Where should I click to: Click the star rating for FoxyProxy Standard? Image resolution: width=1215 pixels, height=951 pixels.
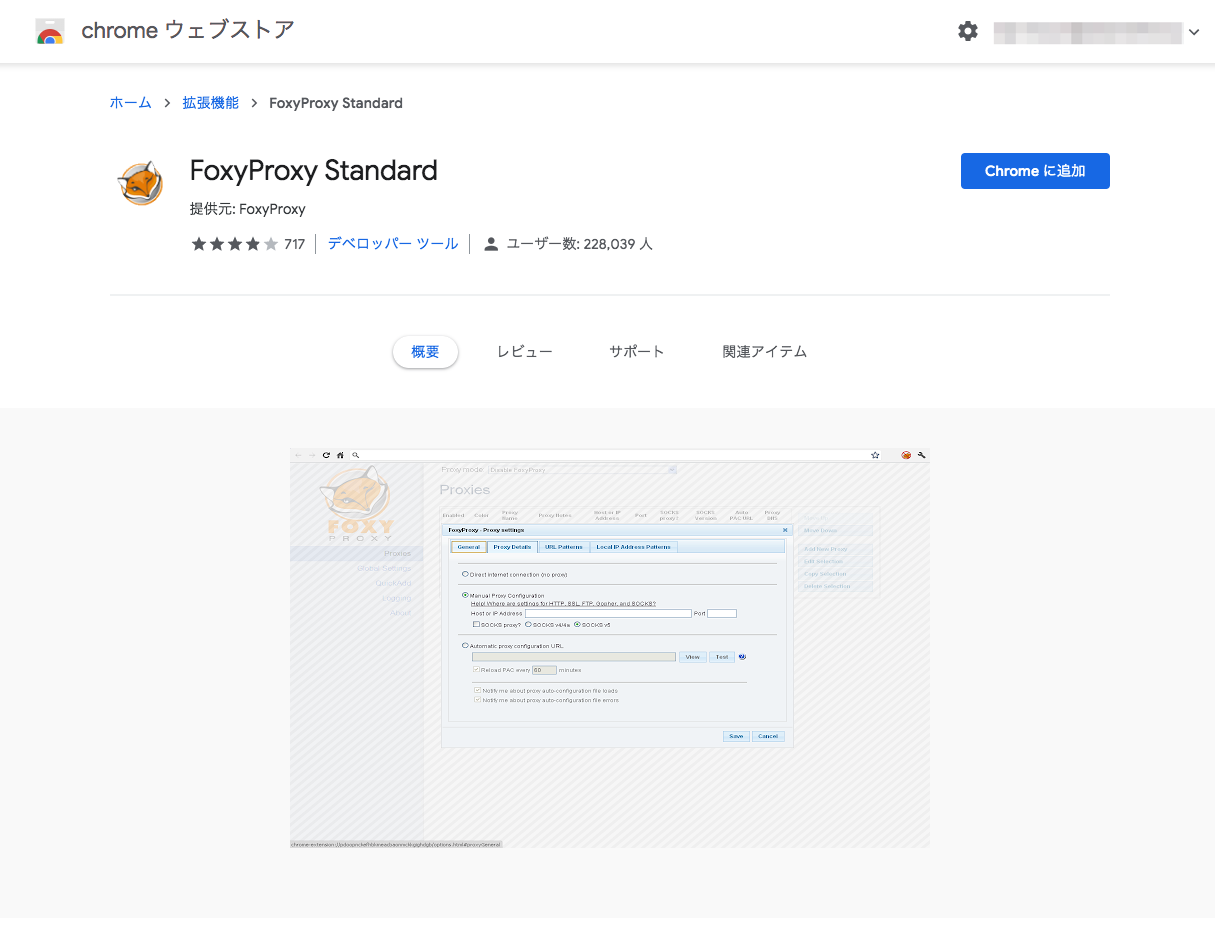pos(235,244)
